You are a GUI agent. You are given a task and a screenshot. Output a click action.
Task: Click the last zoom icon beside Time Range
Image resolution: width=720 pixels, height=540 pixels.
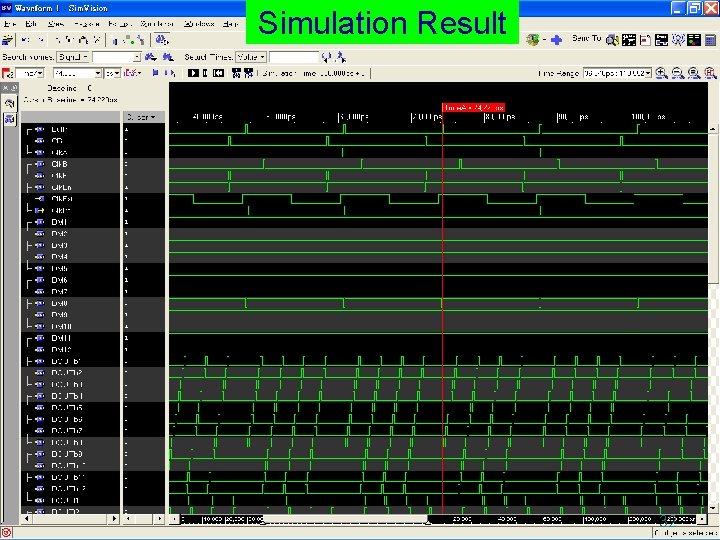[x=710, y=73]
